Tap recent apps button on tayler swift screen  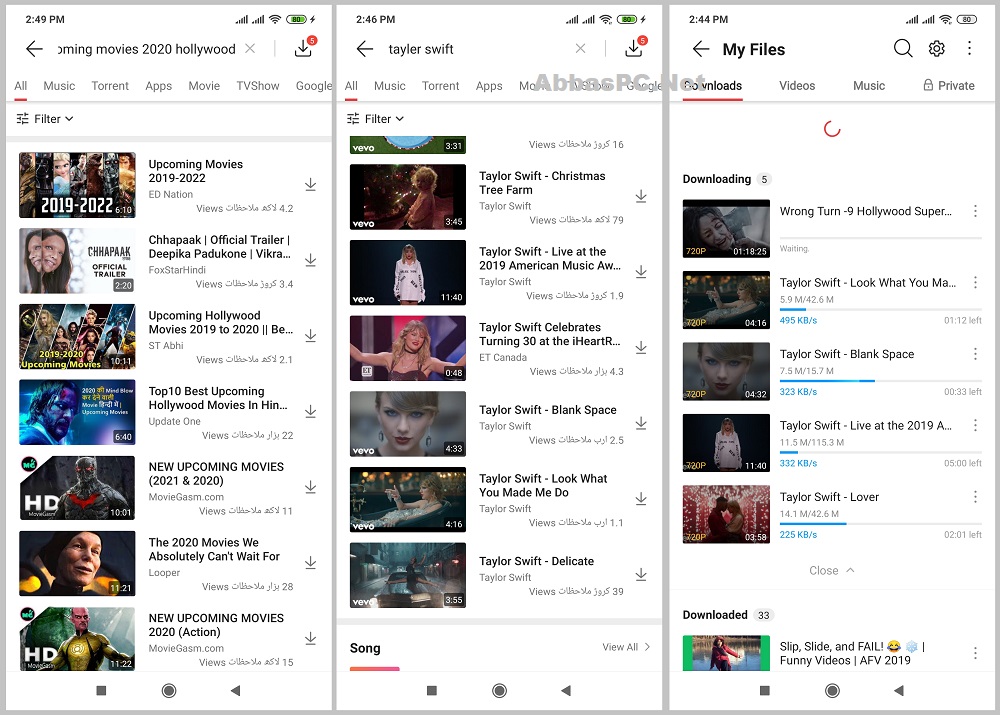[432, 690]
